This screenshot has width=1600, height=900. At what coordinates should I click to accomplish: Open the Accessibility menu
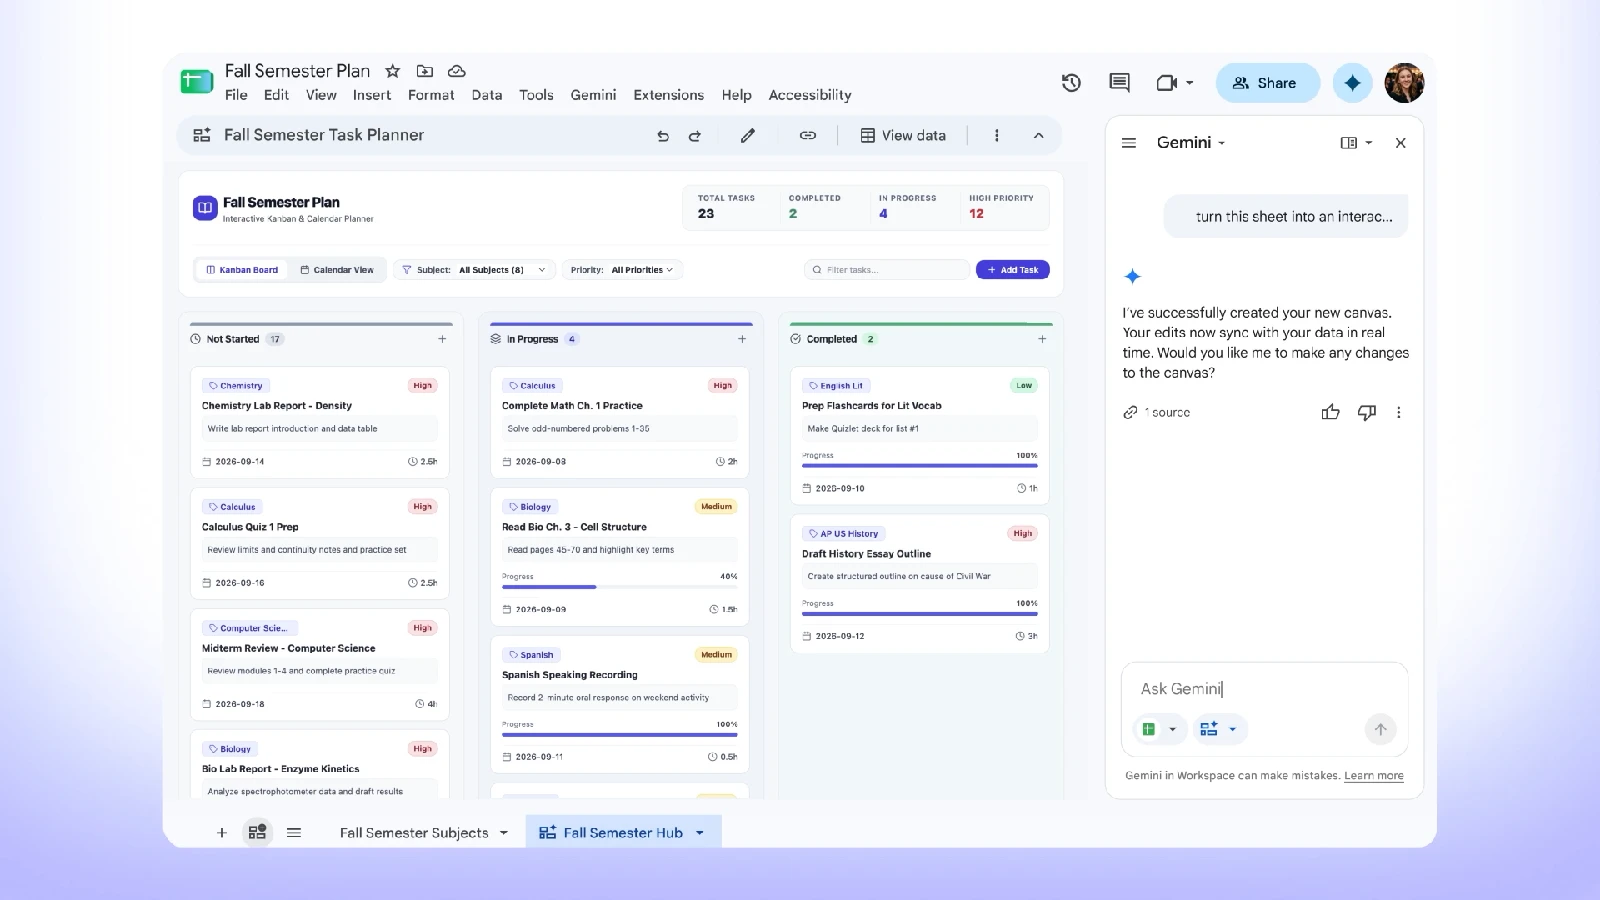coord(810,95)
